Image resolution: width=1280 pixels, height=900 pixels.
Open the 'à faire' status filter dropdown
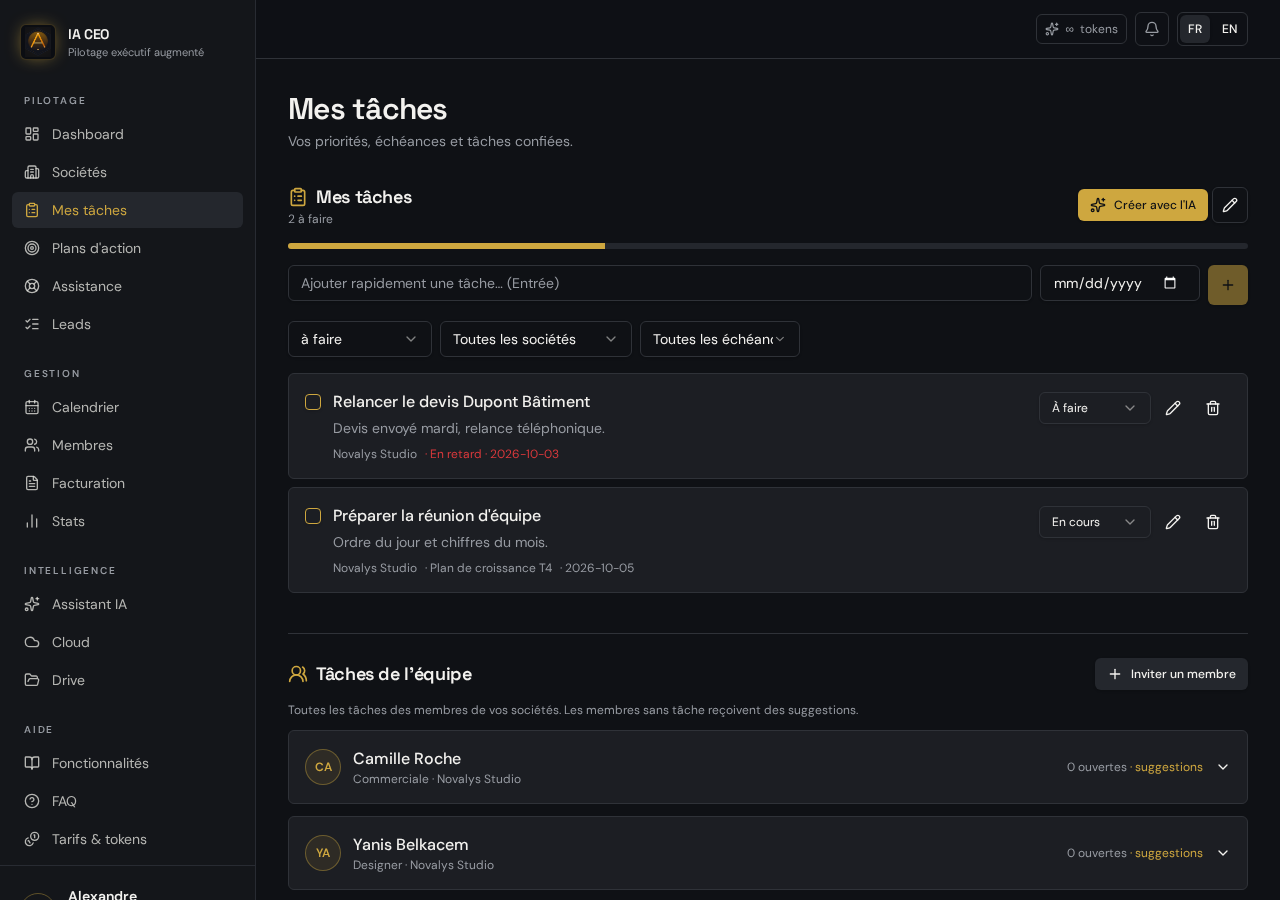[360, 339]
